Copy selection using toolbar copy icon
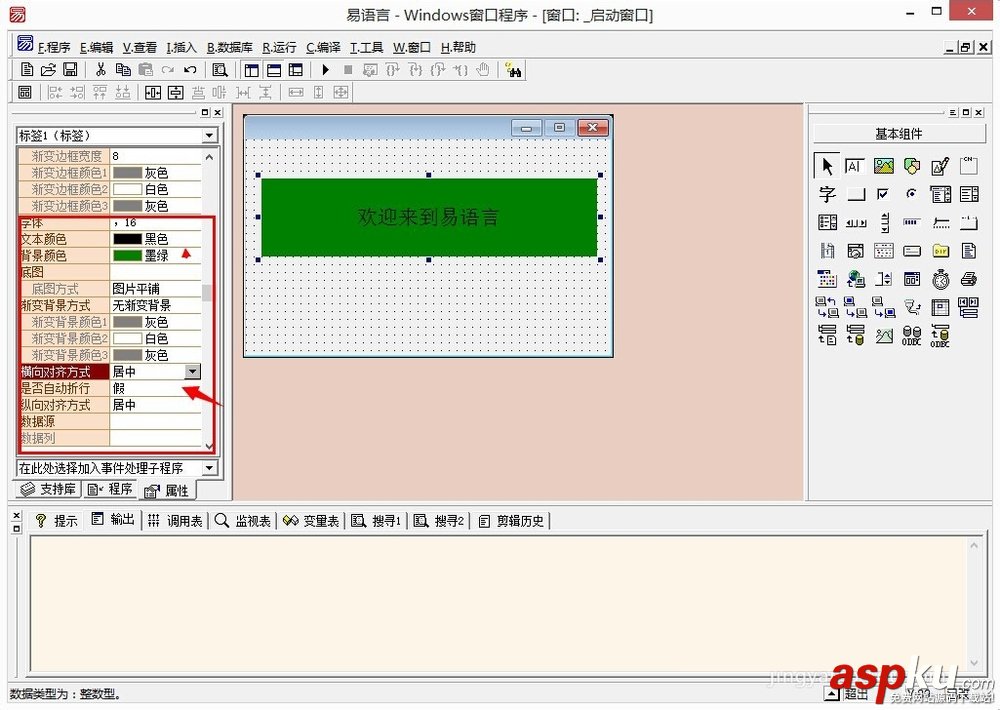Image resolution: width=1000 pixels, height=710 pixels. pyautogui.click(x=123, y=70)
